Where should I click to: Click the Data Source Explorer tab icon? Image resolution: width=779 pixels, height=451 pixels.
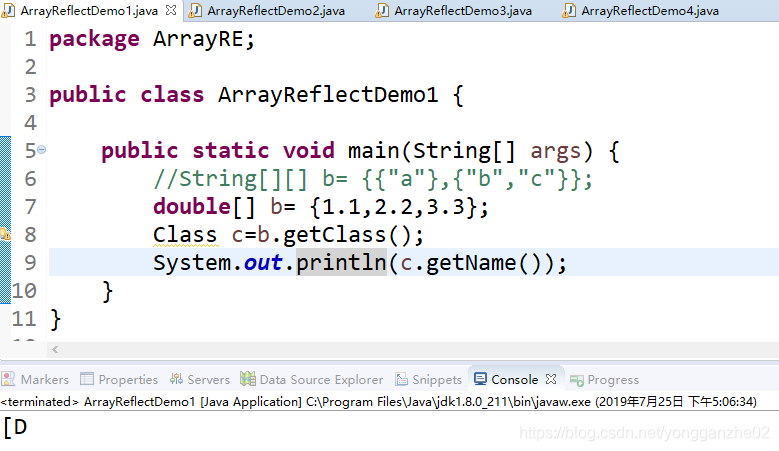pos(248,379)
